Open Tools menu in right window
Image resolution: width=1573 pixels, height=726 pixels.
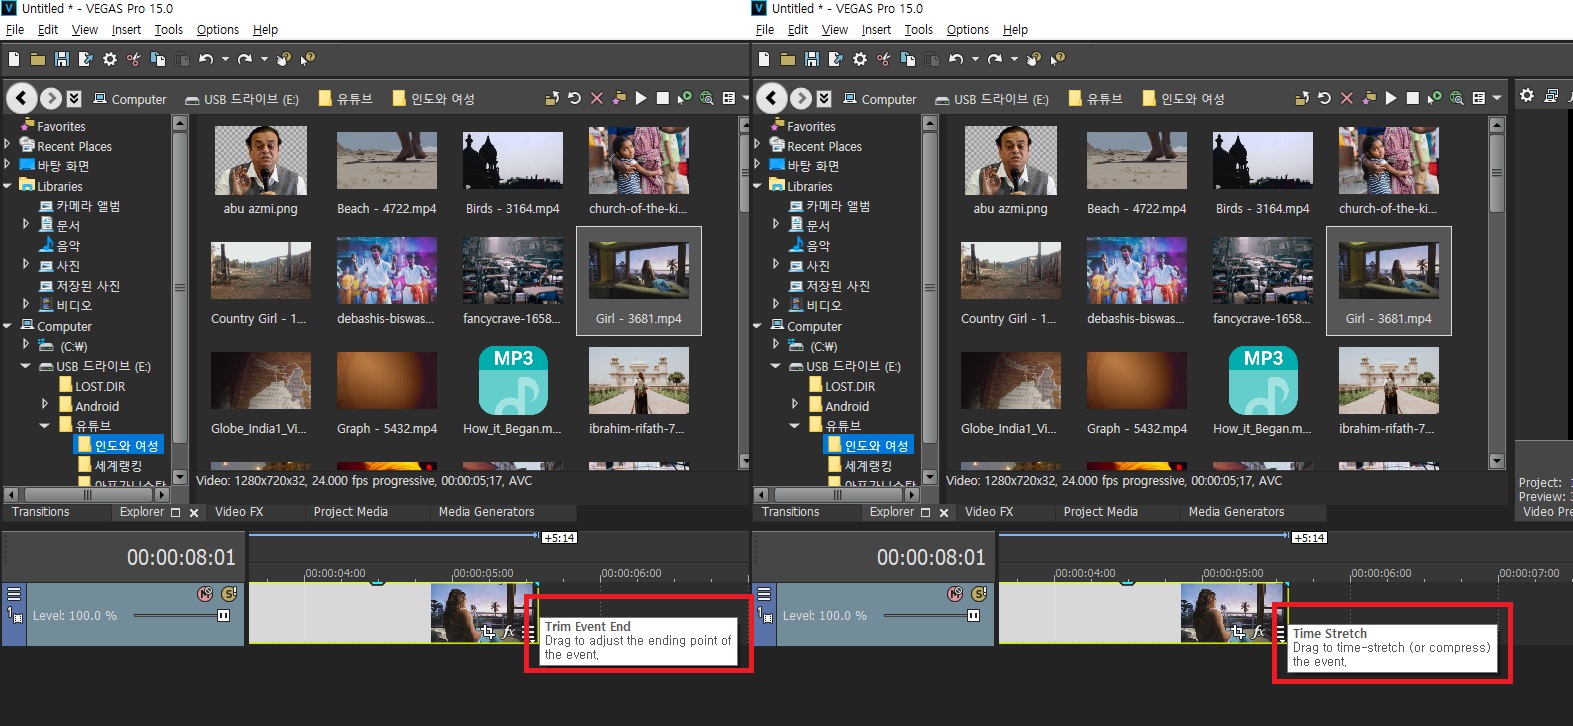click(918, 30)
